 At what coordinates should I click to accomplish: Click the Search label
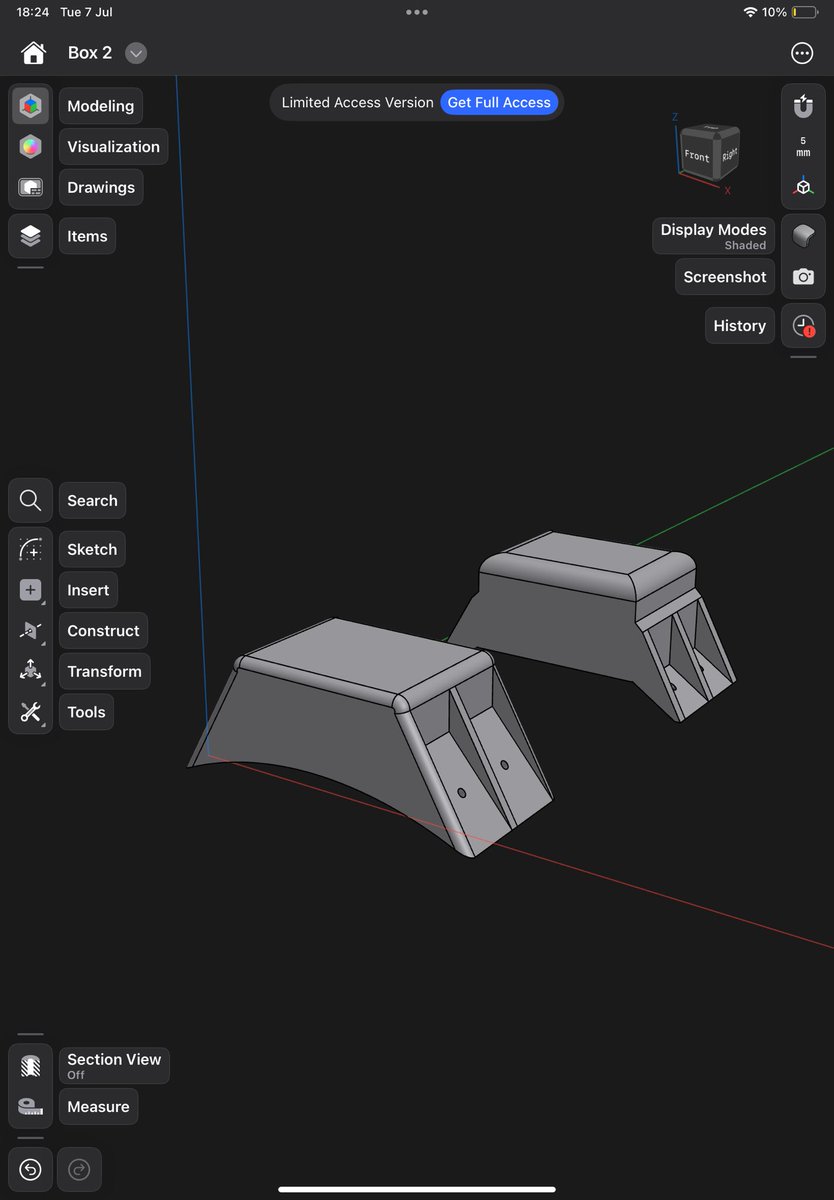tap(92, 501)
